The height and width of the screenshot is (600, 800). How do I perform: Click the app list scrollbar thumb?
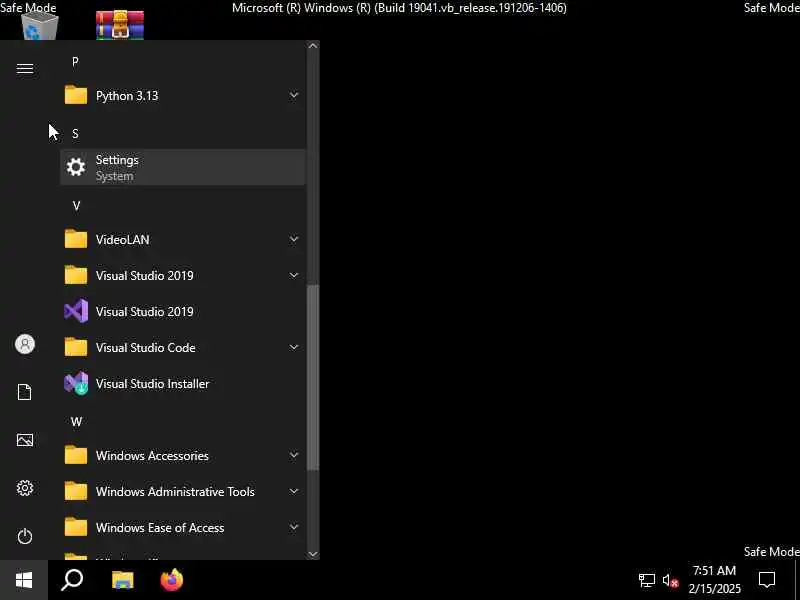pos(313,377)
